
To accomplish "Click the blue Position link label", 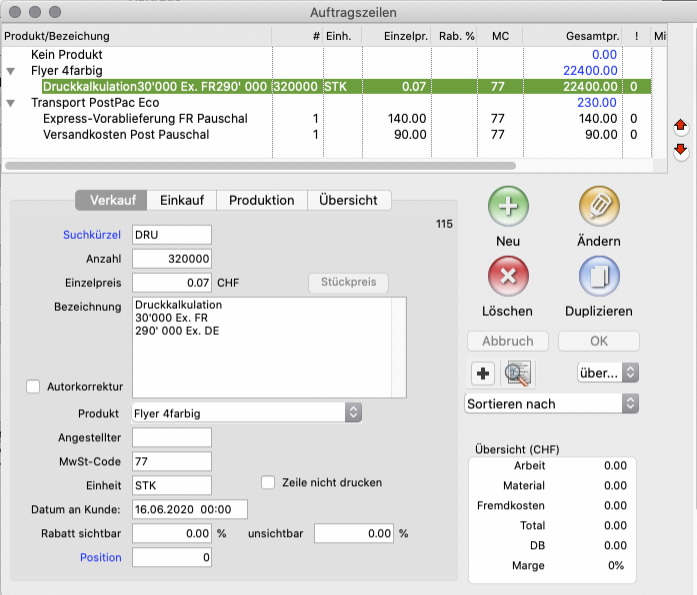I will point(101,558).
